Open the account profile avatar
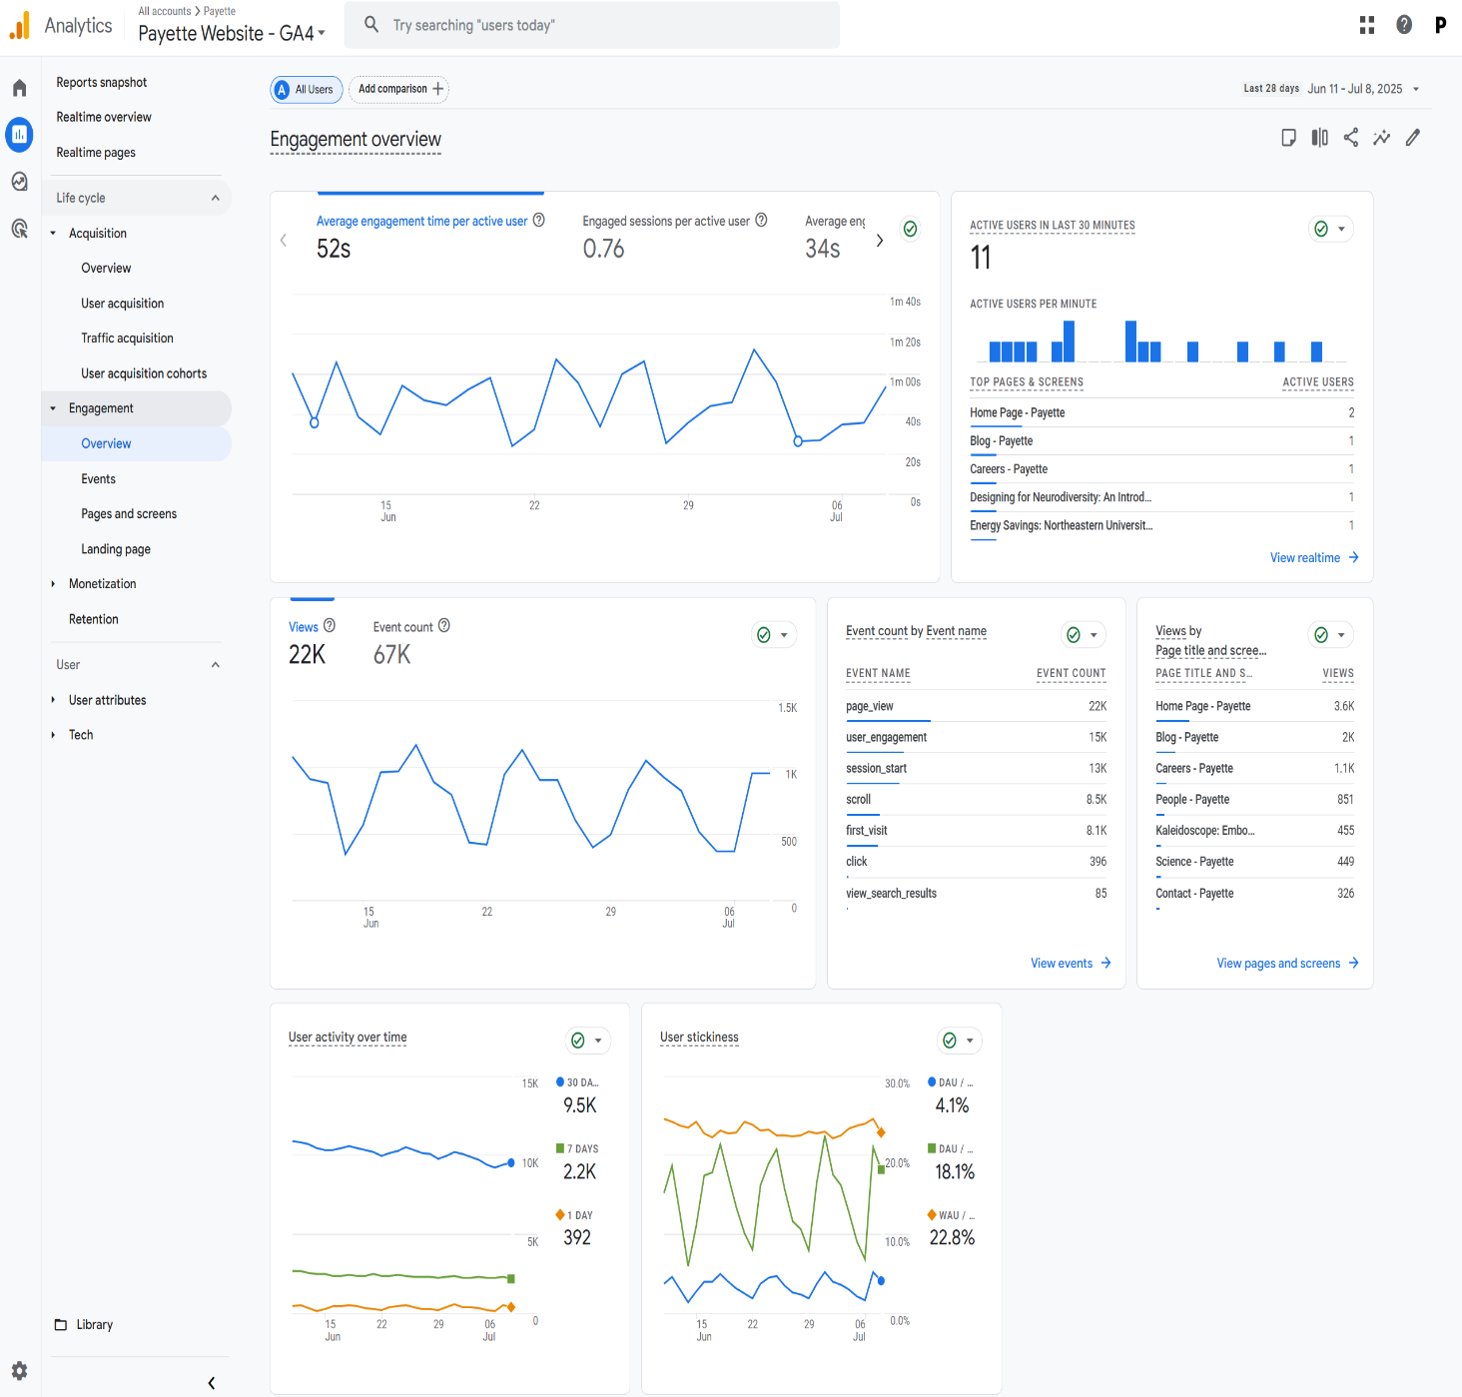1462x1397 pixels. [x=1440, y=25]
